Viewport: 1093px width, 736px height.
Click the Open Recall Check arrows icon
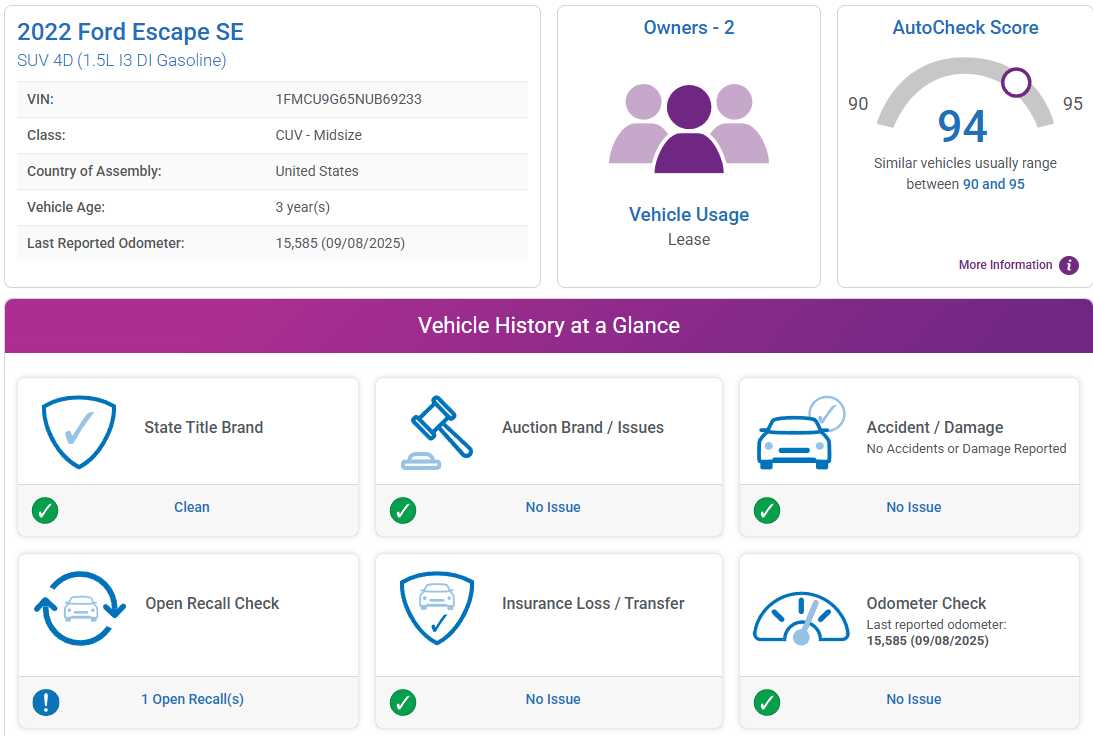pyautogui.click(x=80, y=607)
